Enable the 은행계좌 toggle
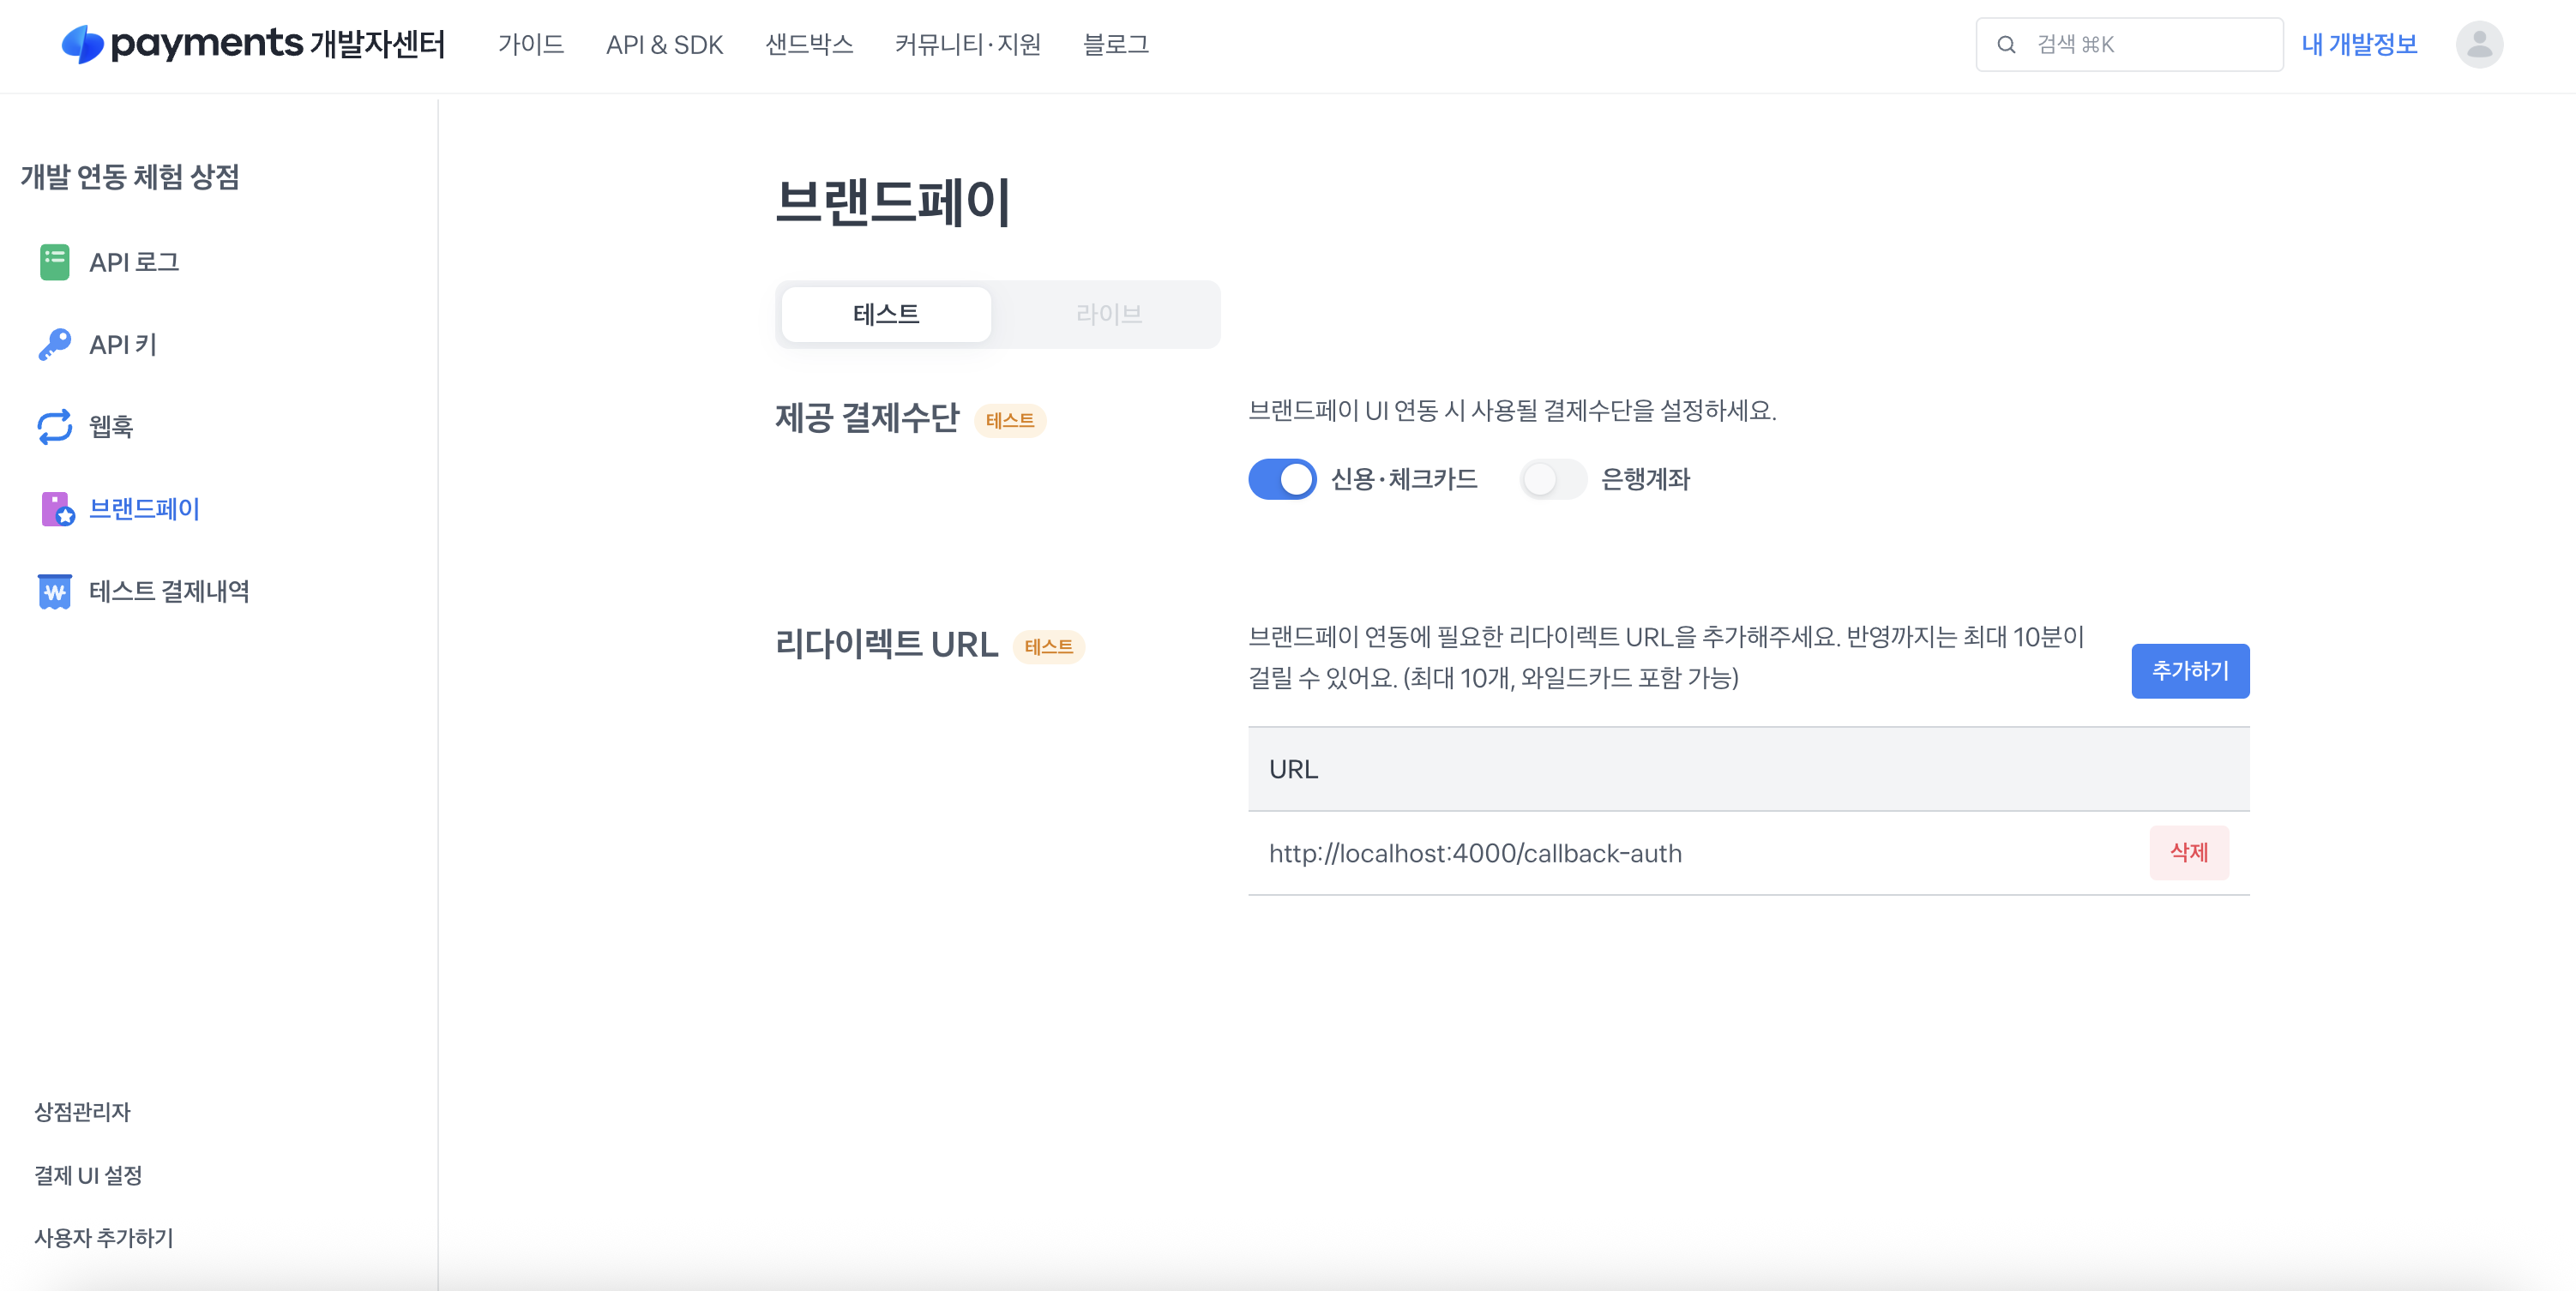Image resolution: width=2576 pixels, height=1291 pixels. click(x=1552, y=479)
